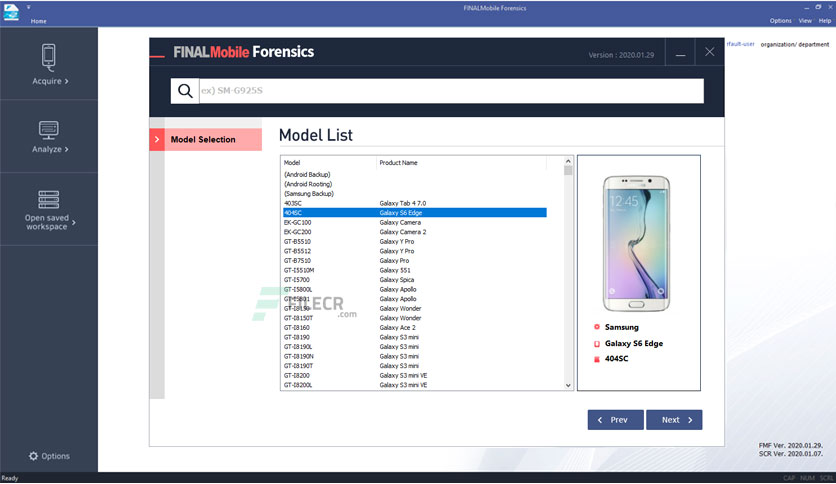This screenshot has height=484, width=836.
Task: Proceed with the Next button
Action: (674, 420)
